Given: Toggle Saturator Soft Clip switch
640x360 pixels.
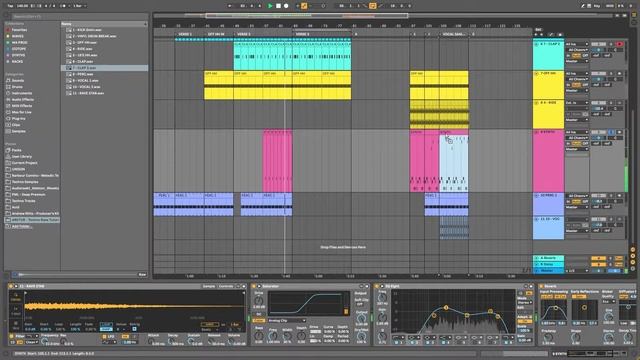Looking at the screenshot, I should 360,304.
